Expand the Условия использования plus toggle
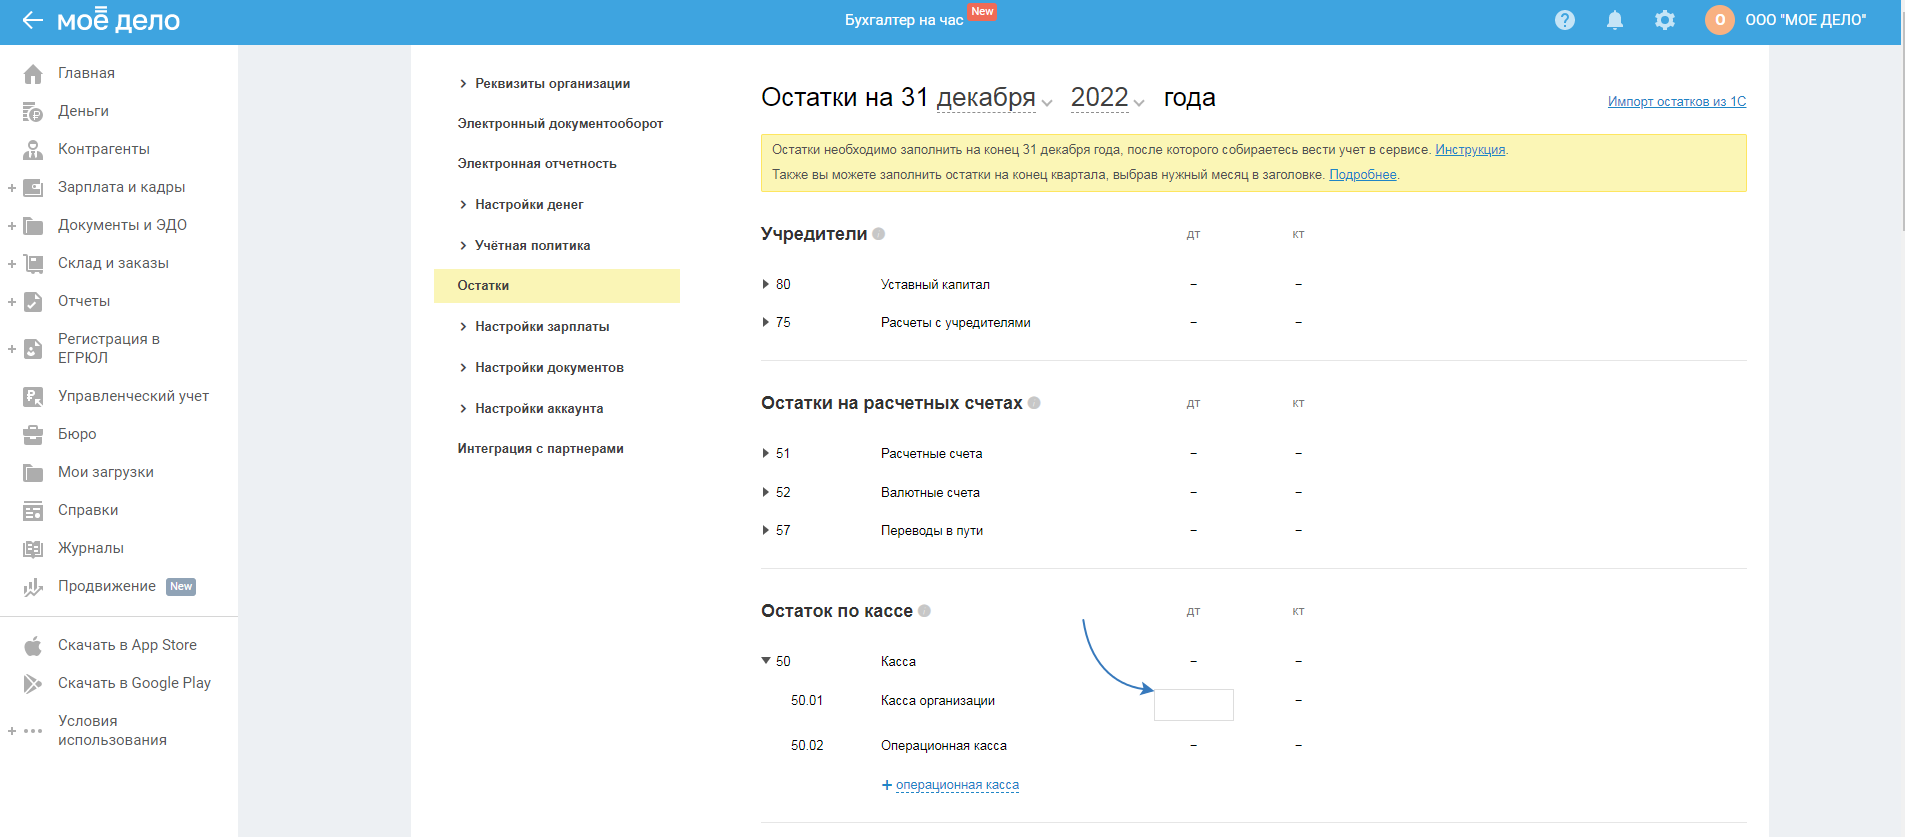Viewport: 1905px width, 837px height. [12, 731]
